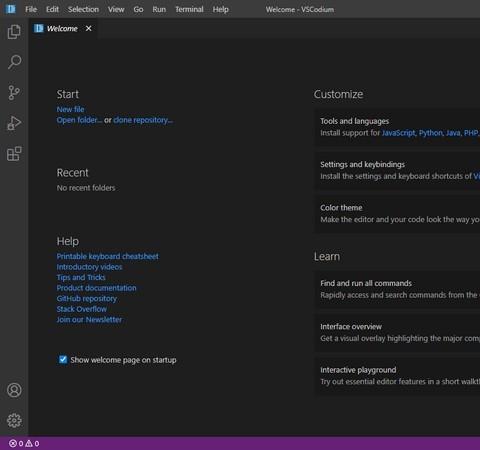Open the Run menu

[x=159, y=9]
